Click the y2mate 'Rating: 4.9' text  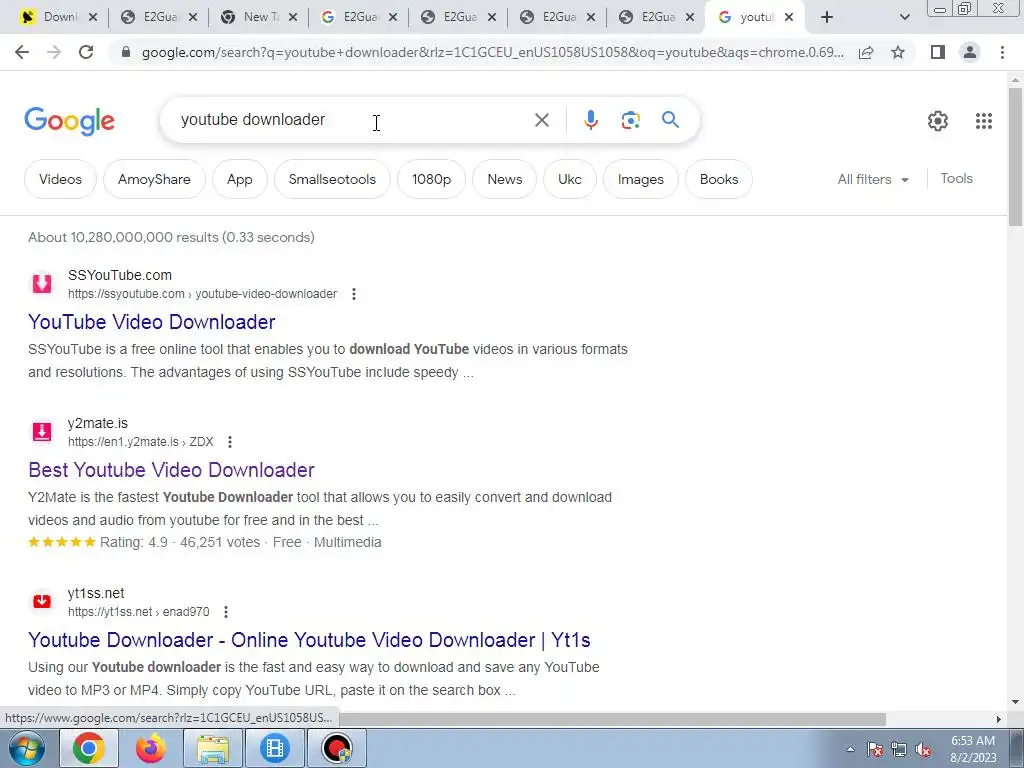point(134,543)
